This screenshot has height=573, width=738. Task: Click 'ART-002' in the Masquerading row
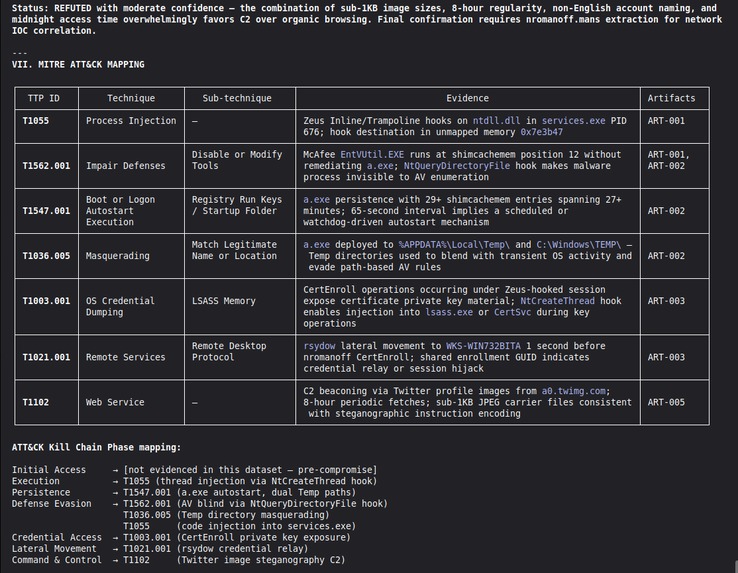point(666,256)
